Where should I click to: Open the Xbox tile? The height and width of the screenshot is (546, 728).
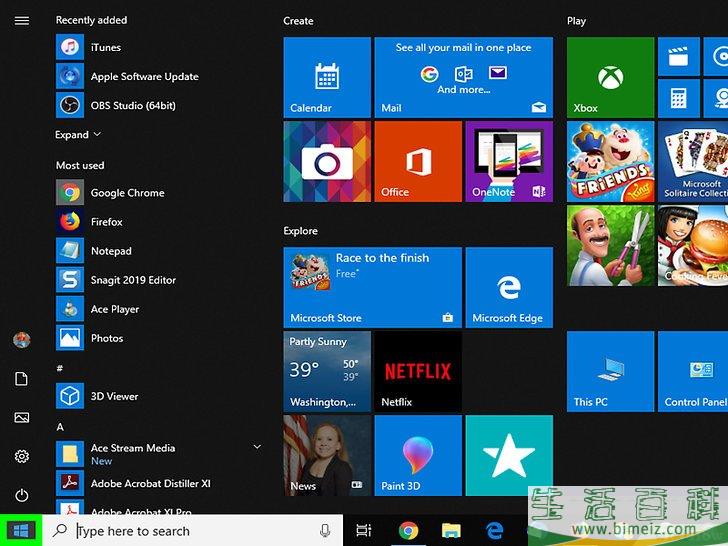[610, 77]
